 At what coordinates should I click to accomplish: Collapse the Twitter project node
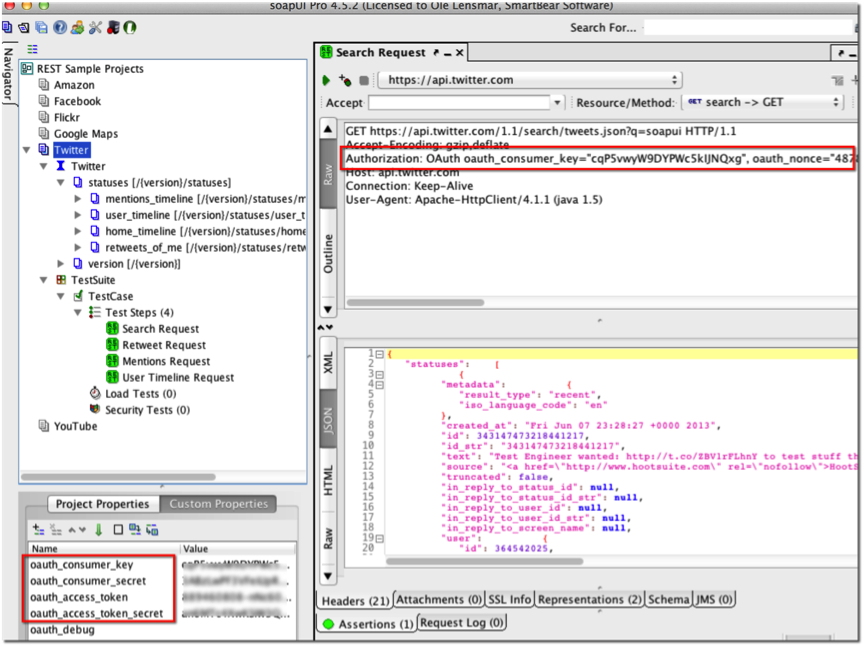(x=26, y=149)
